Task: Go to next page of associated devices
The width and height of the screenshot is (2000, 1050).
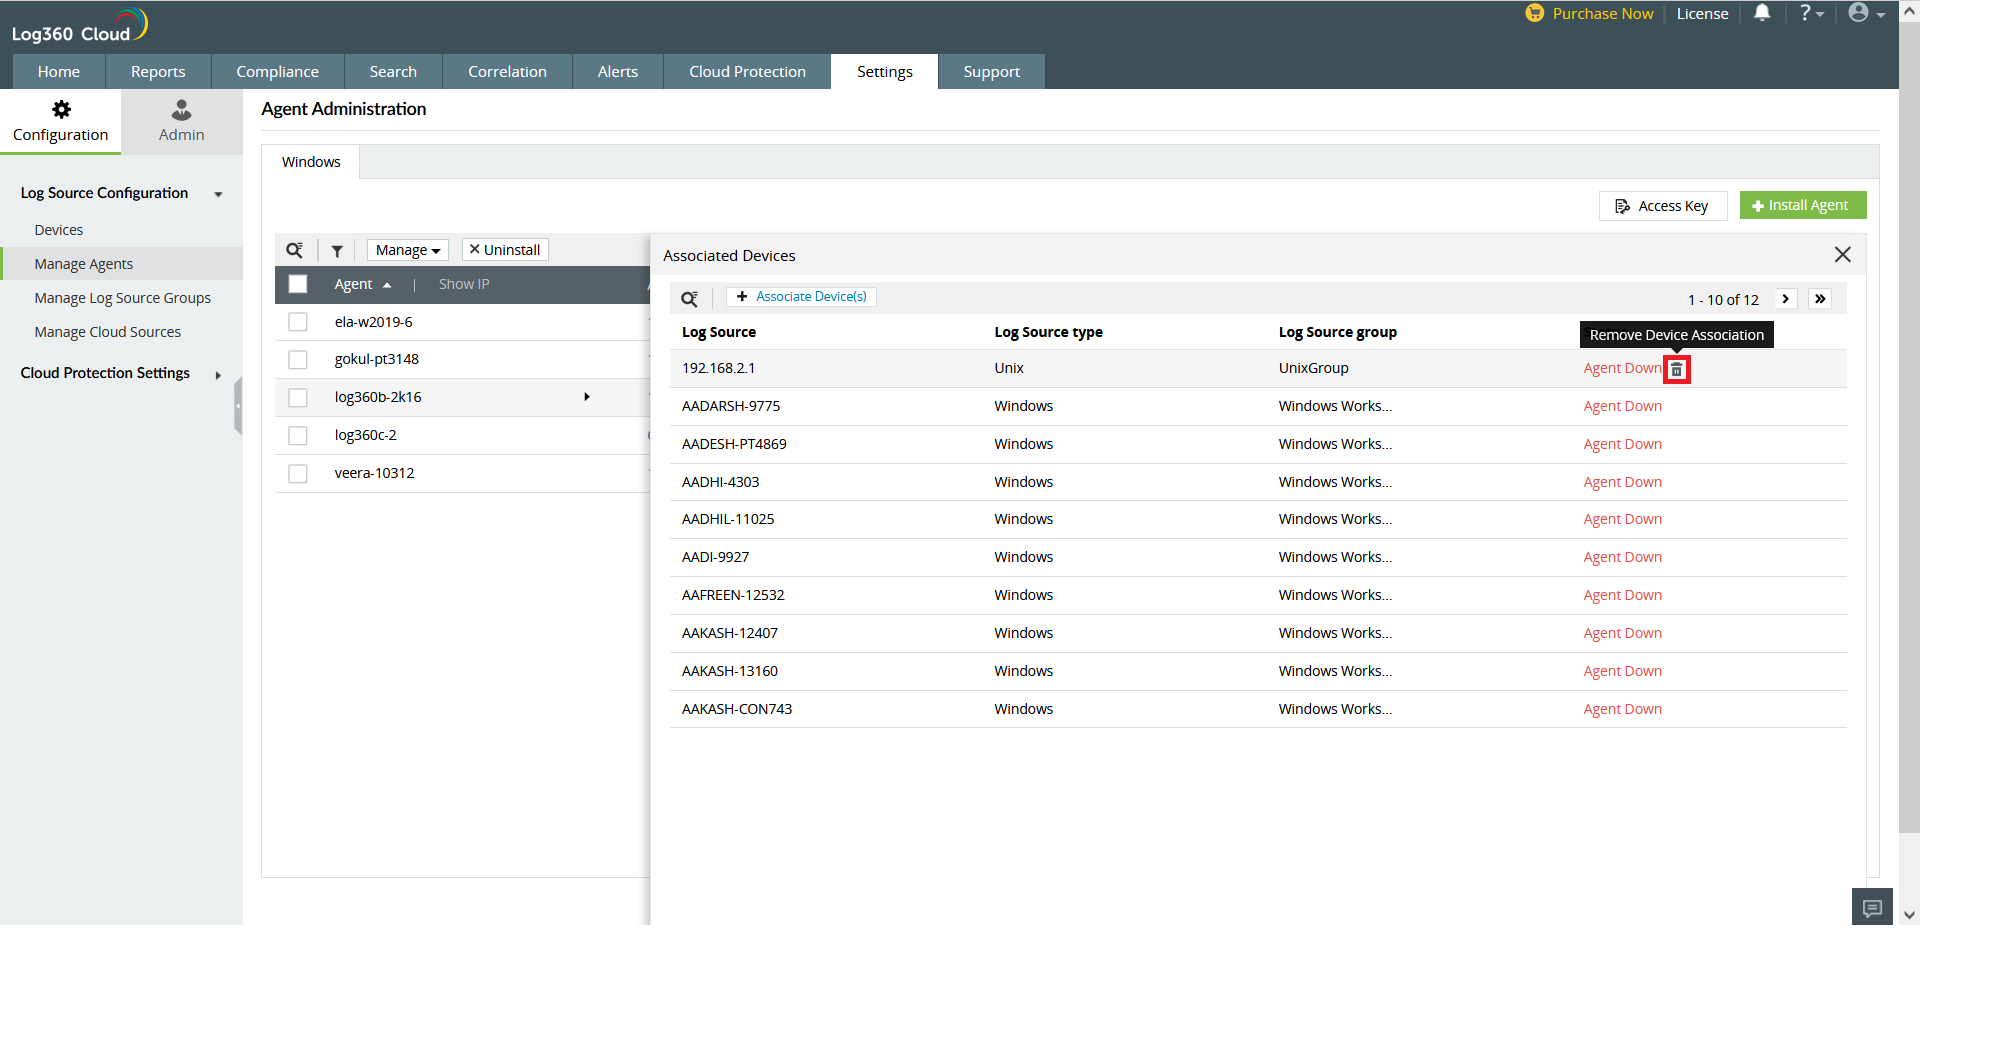Action: 1785,299
